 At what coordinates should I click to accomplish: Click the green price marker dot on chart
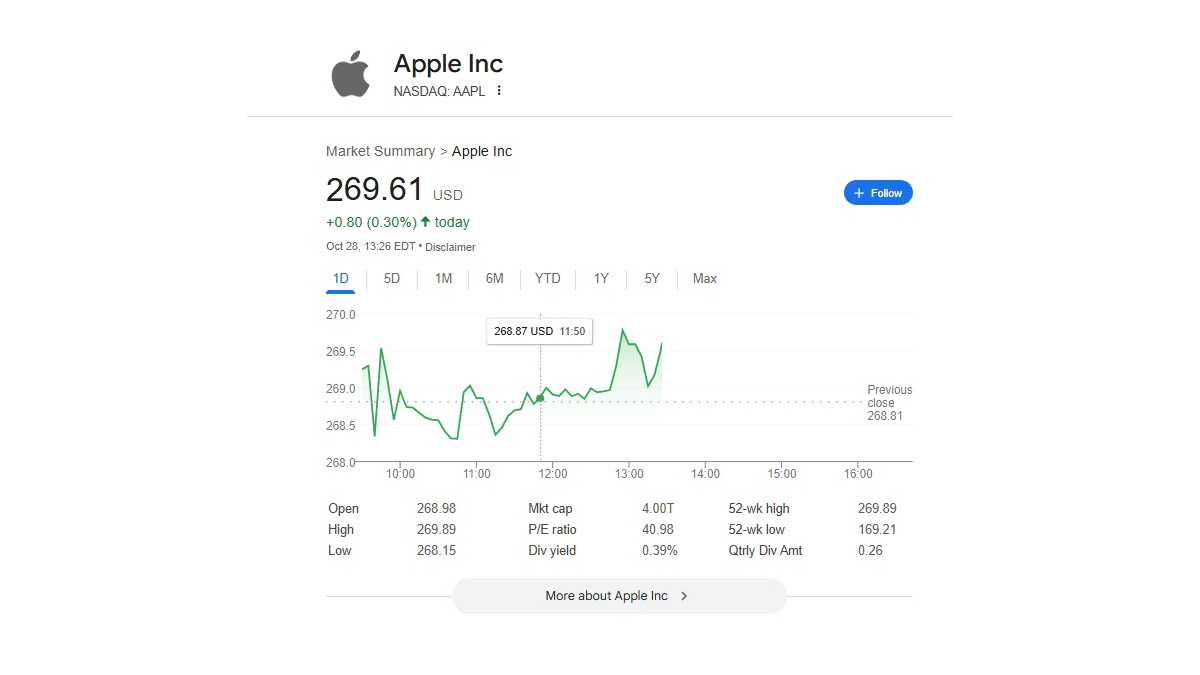[x=539, y=397]
